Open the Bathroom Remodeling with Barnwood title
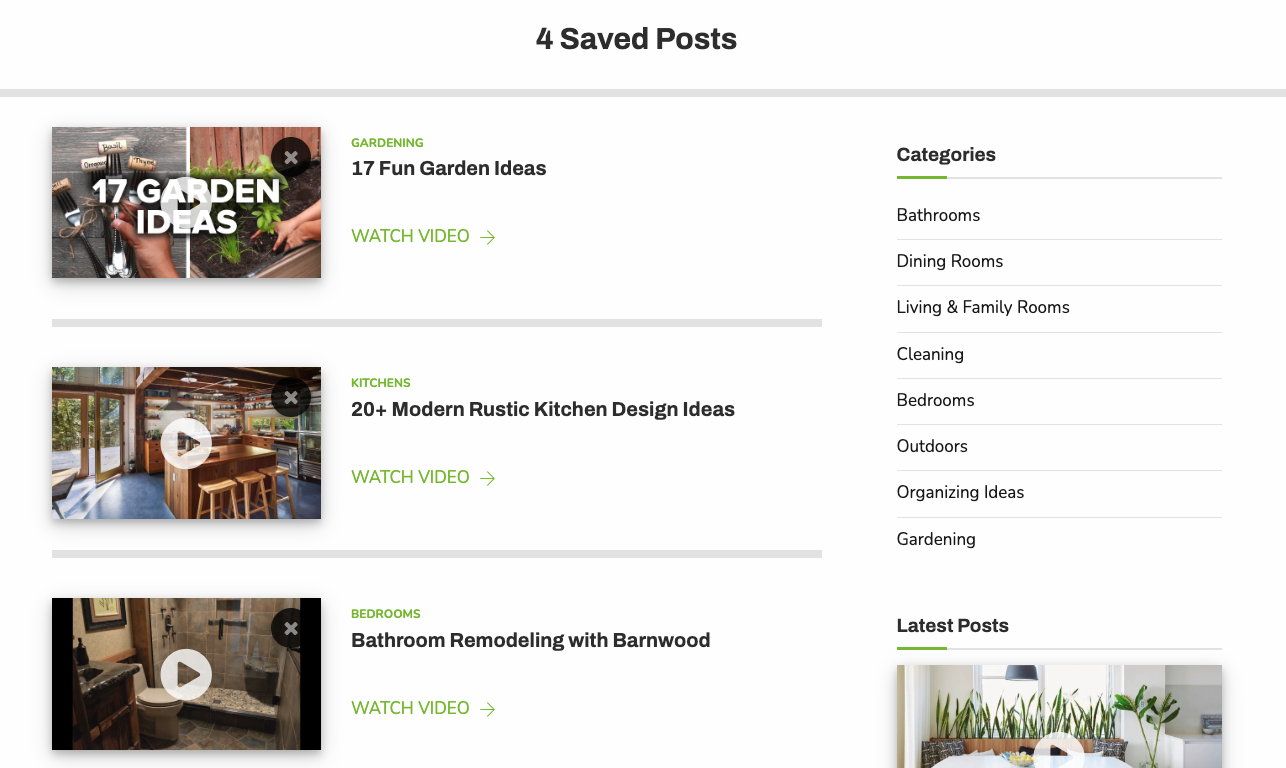1286x768 pixels. 530,640
